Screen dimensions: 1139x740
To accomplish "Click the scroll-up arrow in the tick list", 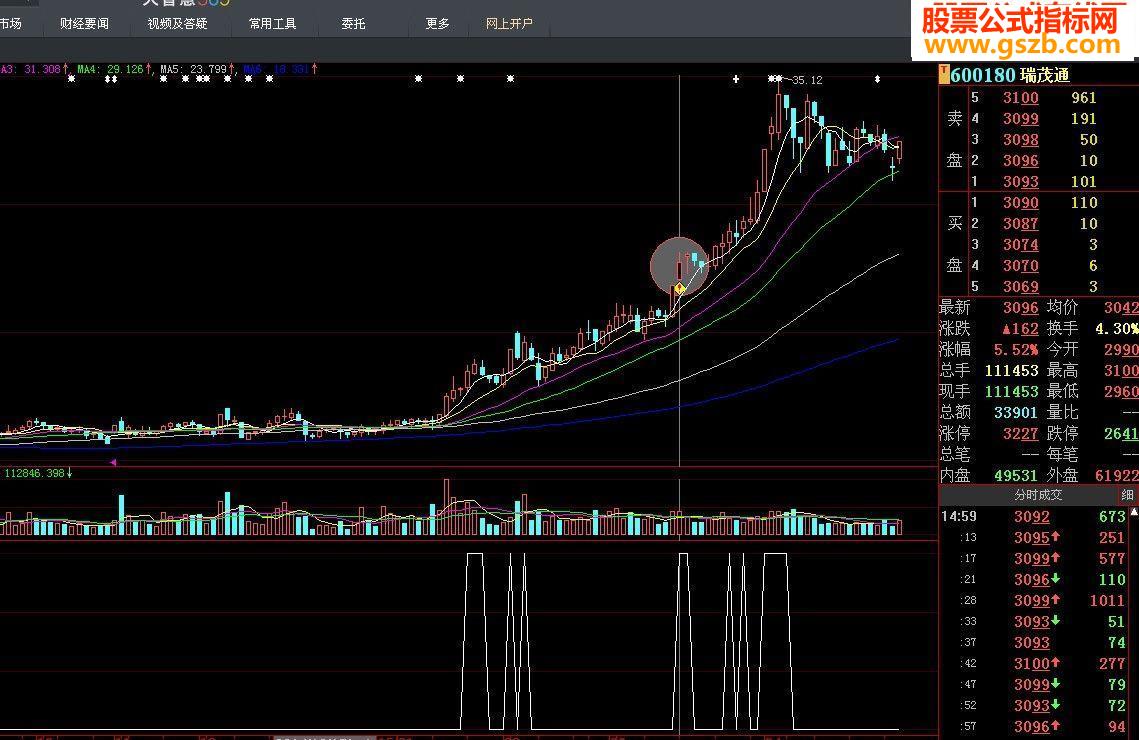I will 1134,513.
